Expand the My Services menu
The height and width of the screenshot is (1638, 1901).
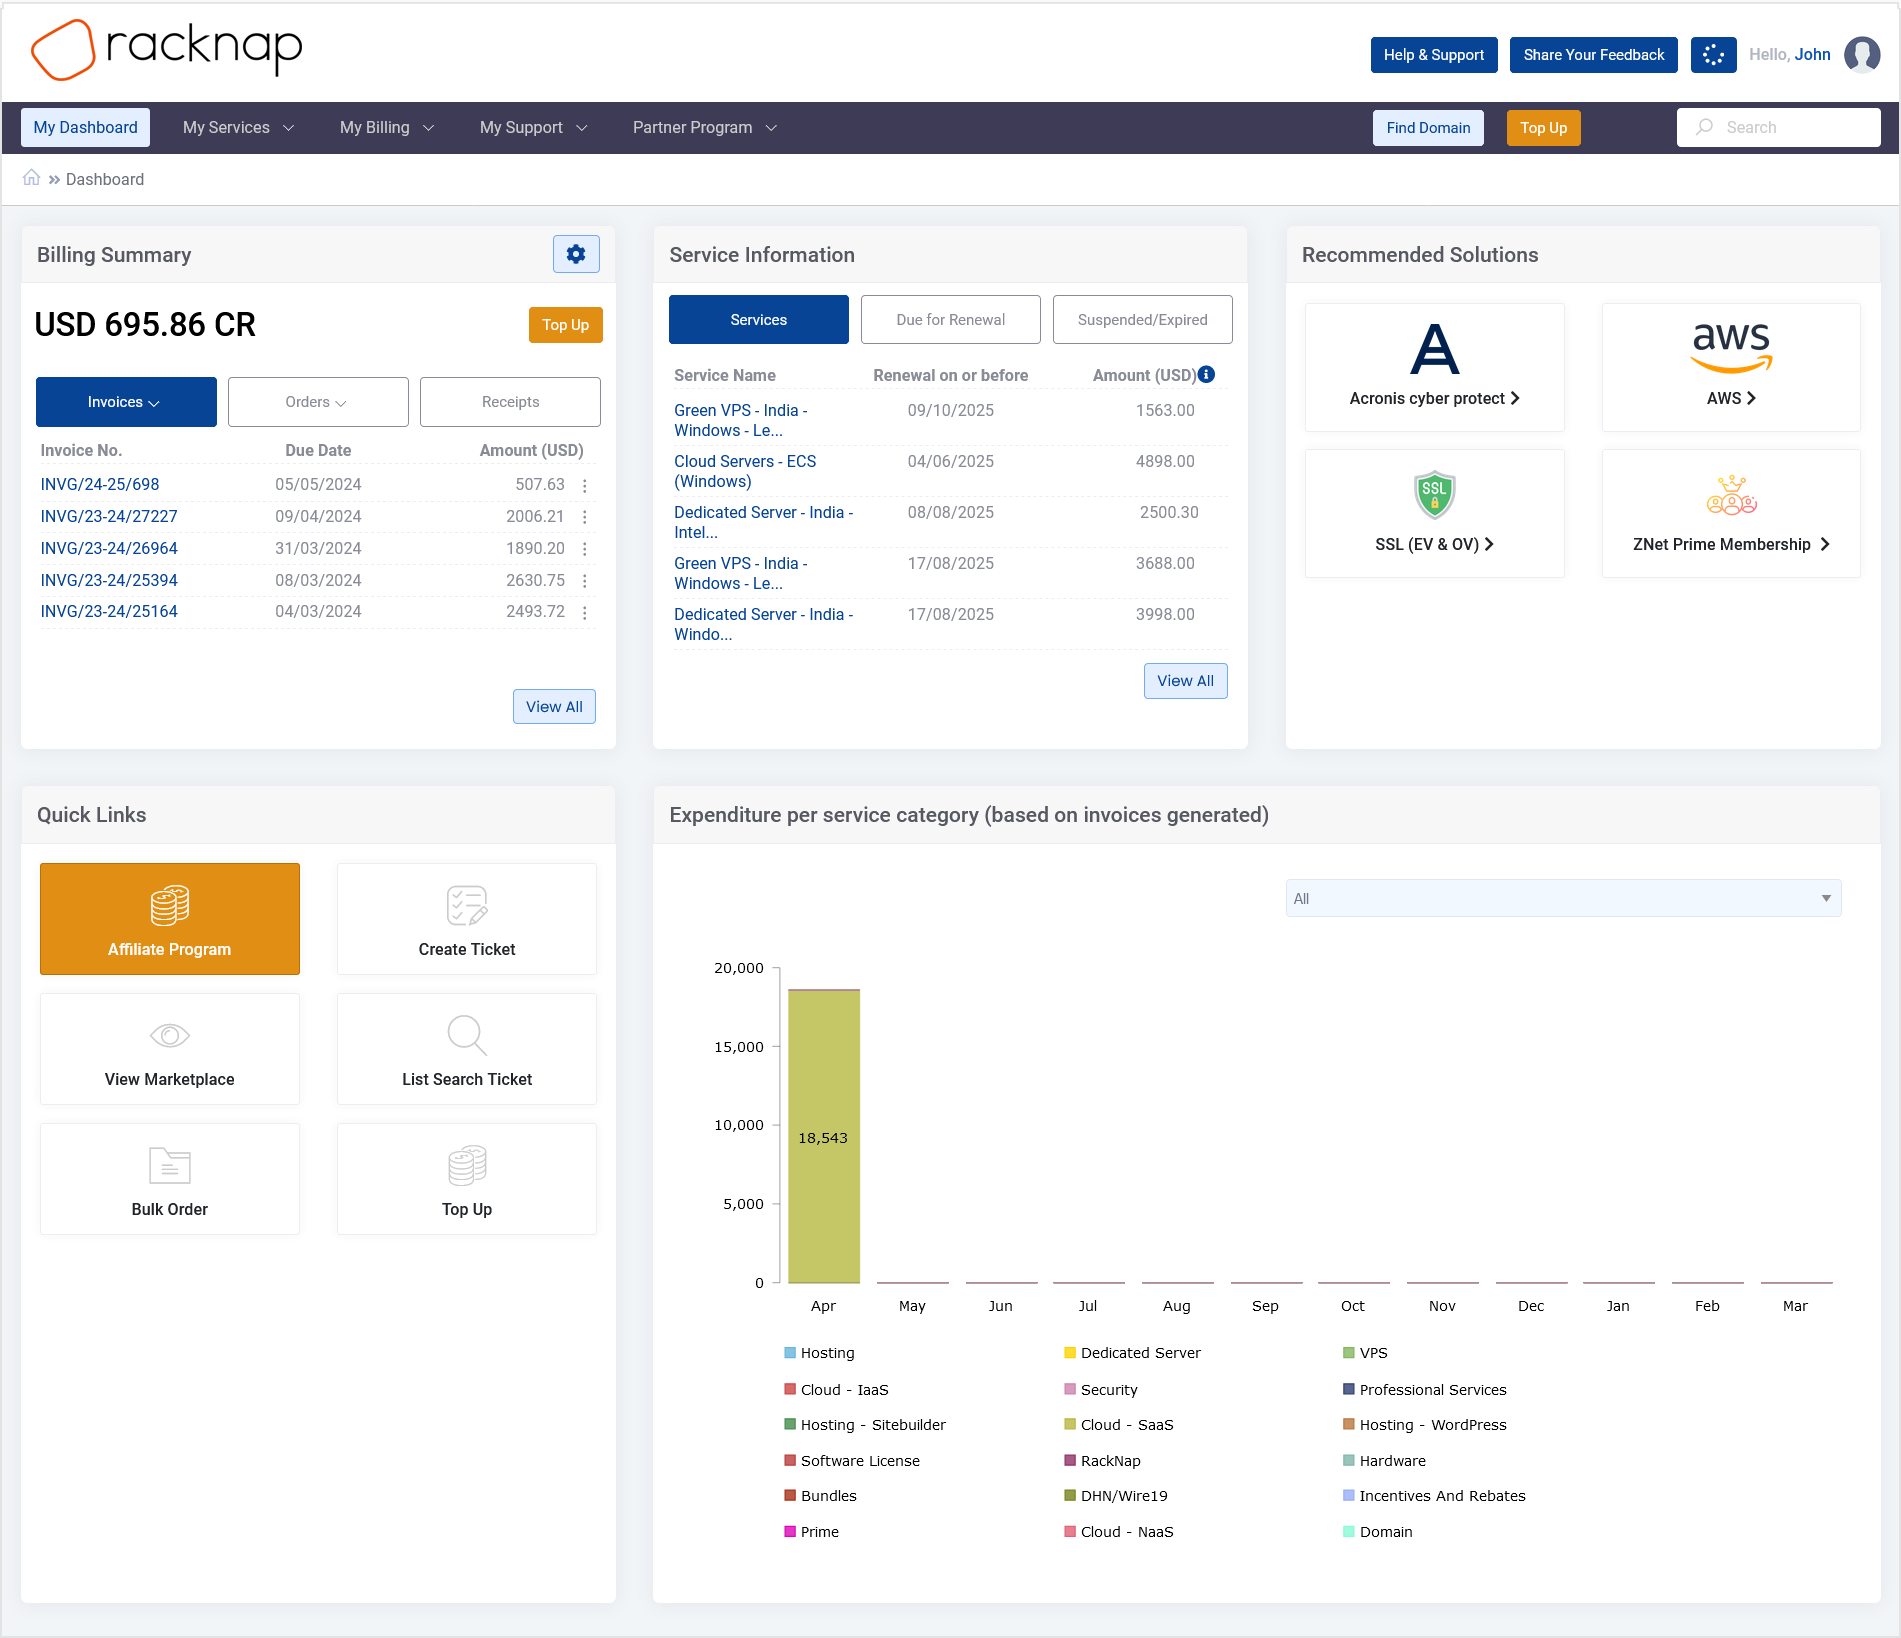[238, 128]
